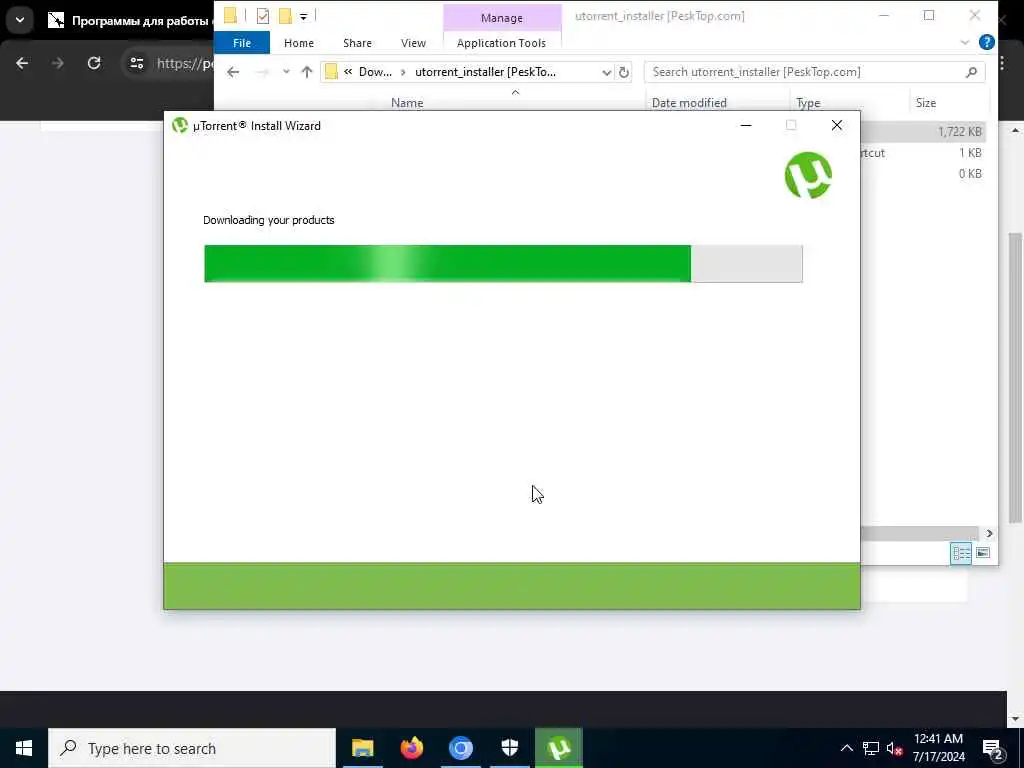Select the 1,722 KB file row

pyautogui.click(x=922, y=131)
